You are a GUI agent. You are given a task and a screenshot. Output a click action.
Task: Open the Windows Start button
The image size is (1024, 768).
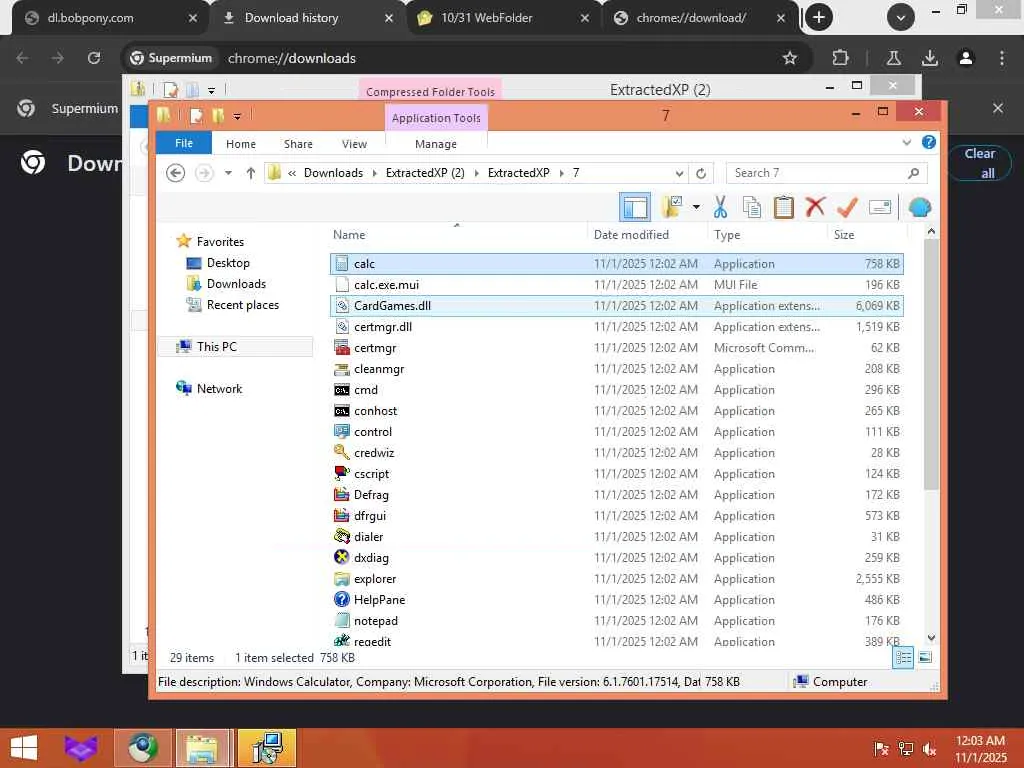pyautogui.click(x=24, y=748)
